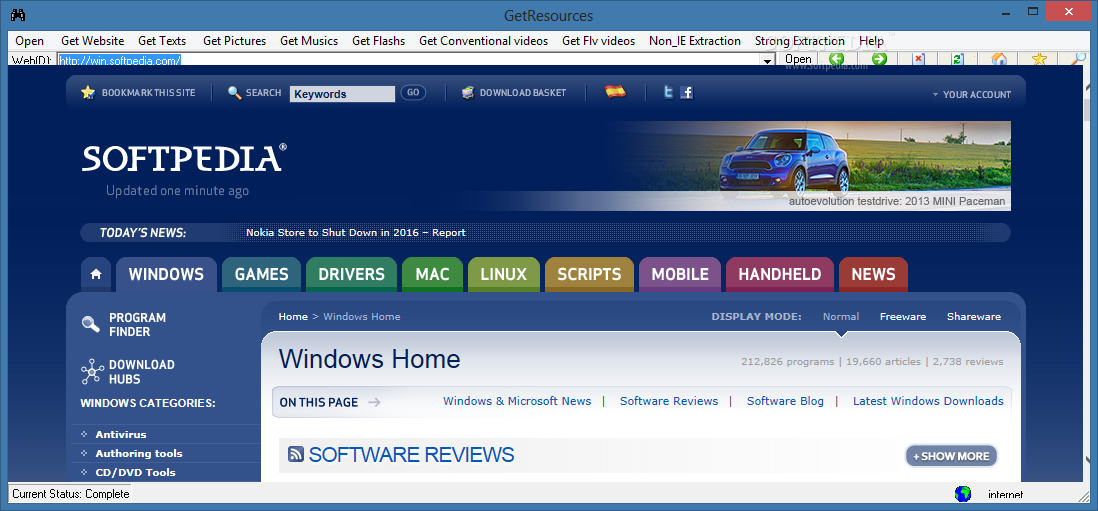Switch to the GAMES tab

coord(261,274)
